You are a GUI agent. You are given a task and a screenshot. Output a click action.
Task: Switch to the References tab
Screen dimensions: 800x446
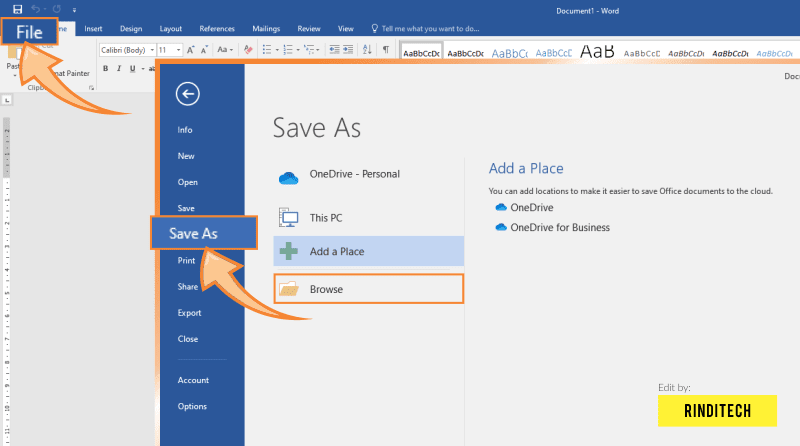[x=217, y=29]
